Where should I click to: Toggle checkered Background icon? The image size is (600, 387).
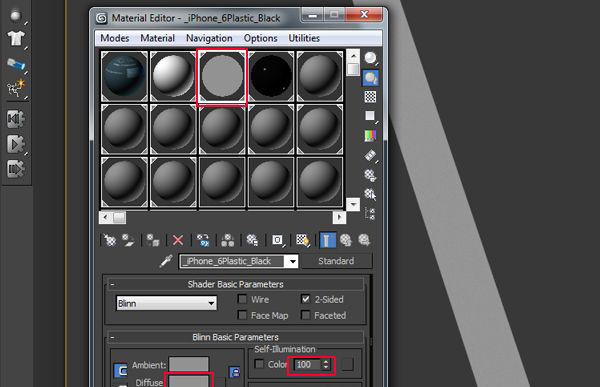click(370, 97)
